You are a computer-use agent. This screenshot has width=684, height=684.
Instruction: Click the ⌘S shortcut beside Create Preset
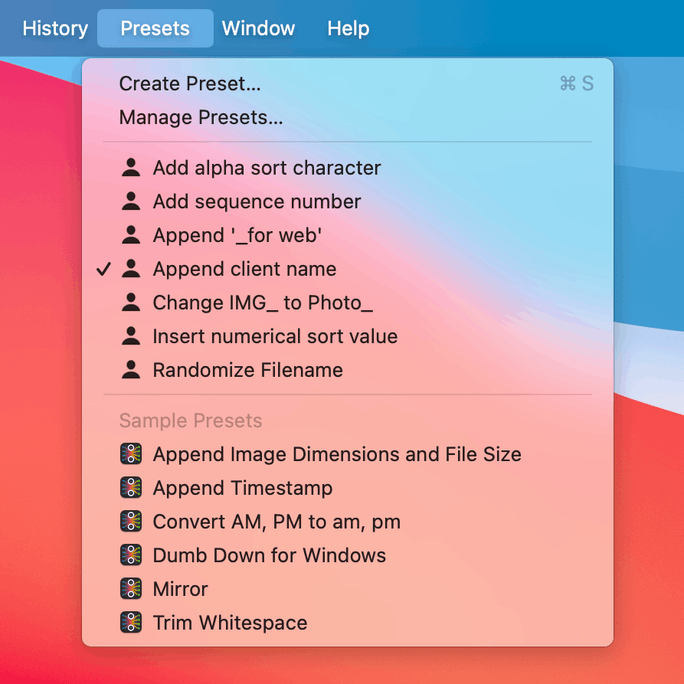point(576,84)
